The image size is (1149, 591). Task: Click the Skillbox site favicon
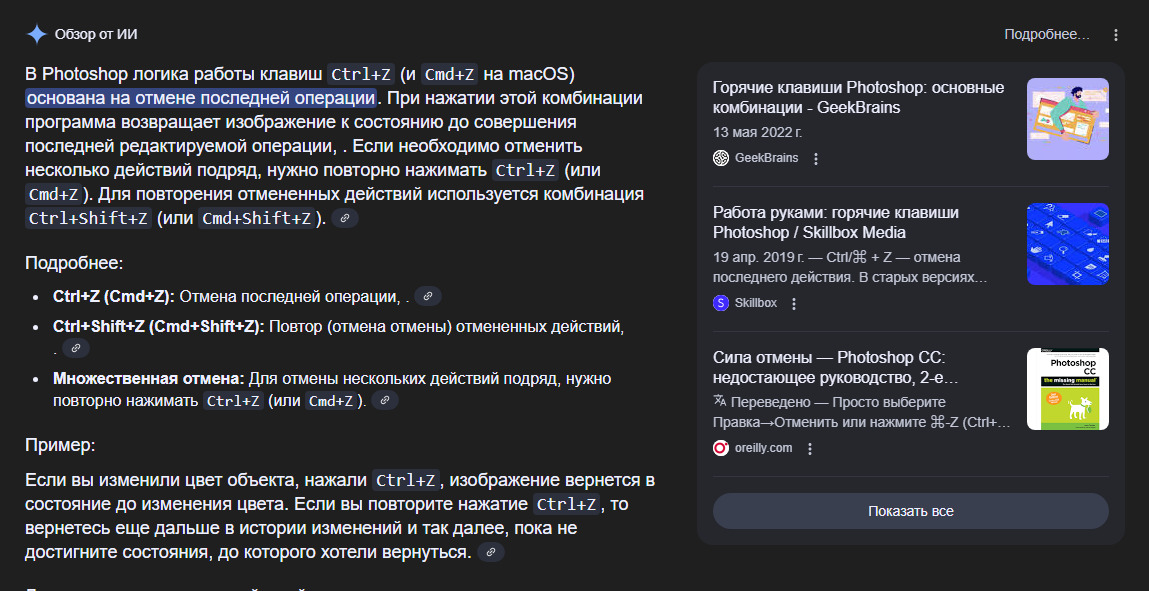(720, 303)
